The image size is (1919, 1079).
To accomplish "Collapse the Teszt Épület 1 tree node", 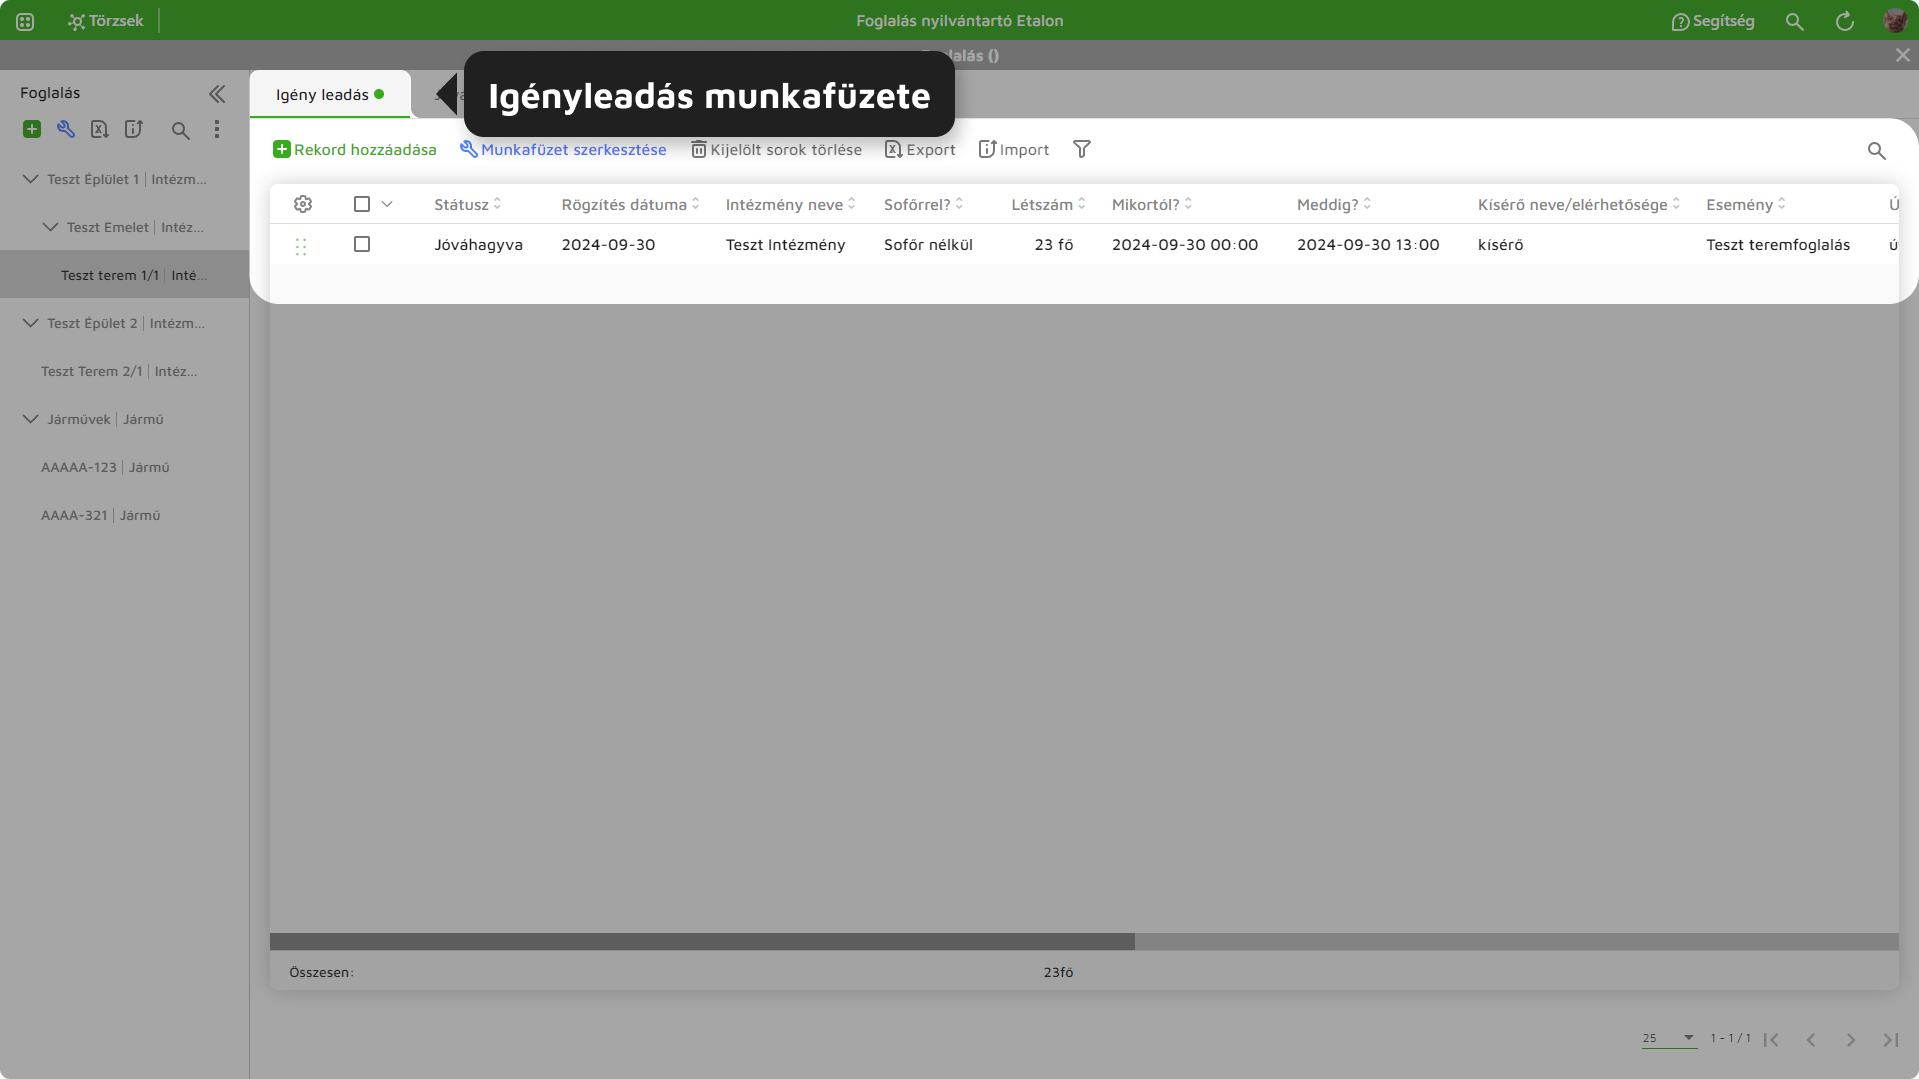I will pyautogui.click(x=30, y=179).
